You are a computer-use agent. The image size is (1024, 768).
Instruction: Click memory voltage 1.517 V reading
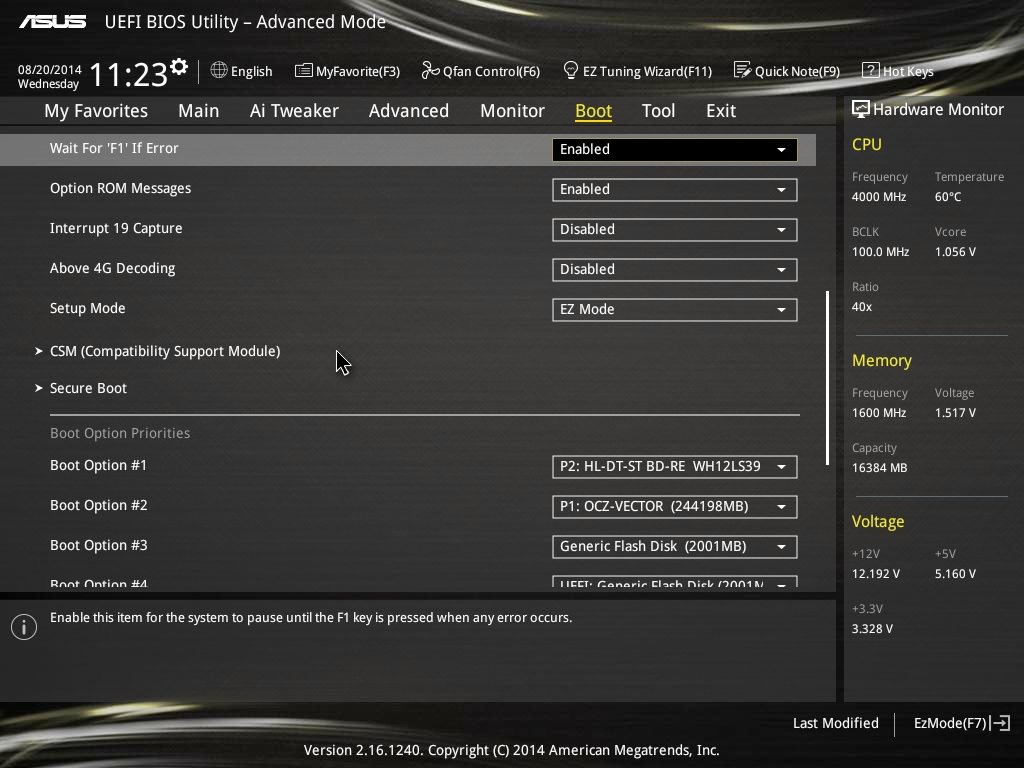coord(955,413)
